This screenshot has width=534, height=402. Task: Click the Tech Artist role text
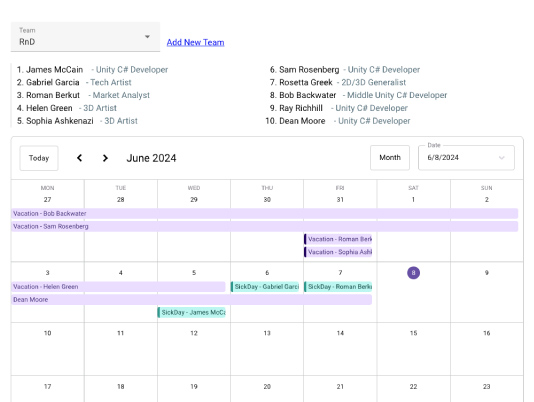click(111, 82)
